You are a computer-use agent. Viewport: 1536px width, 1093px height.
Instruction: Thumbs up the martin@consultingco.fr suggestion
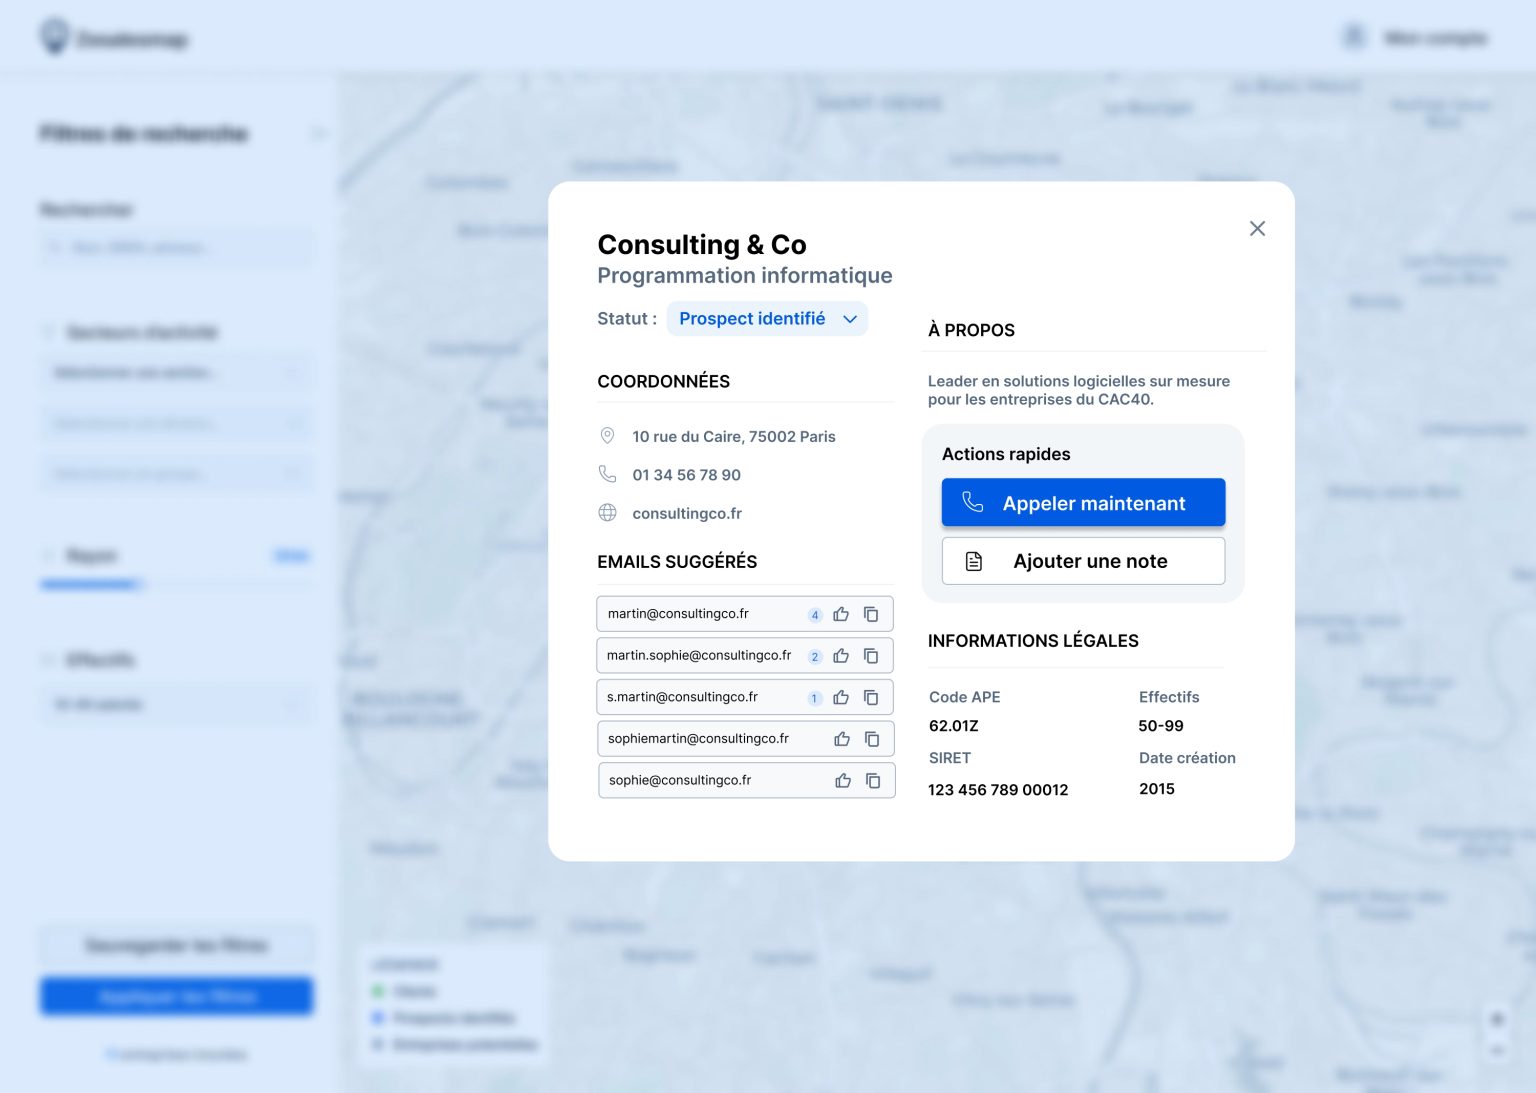pyautogui.click(x=841, y=614)
